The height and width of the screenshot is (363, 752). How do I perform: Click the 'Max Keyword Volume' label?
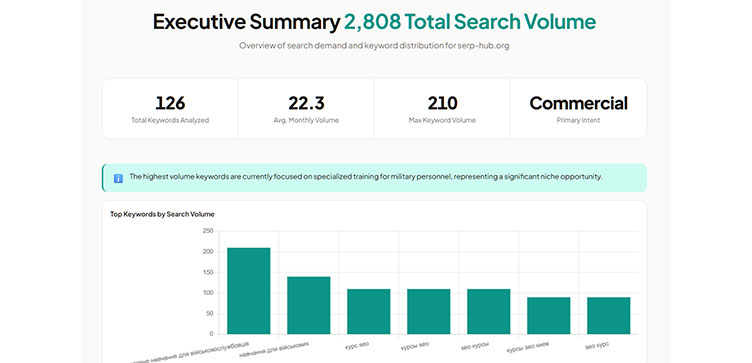coord(442,120)
